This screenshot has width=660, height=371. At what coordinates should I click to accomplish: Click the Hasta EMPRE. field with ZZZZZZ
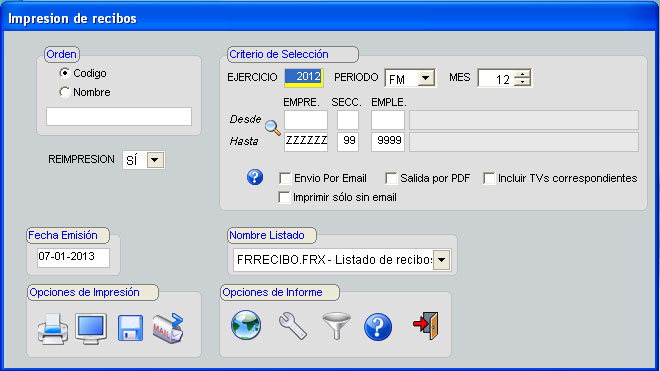click(x=306, y=141)
